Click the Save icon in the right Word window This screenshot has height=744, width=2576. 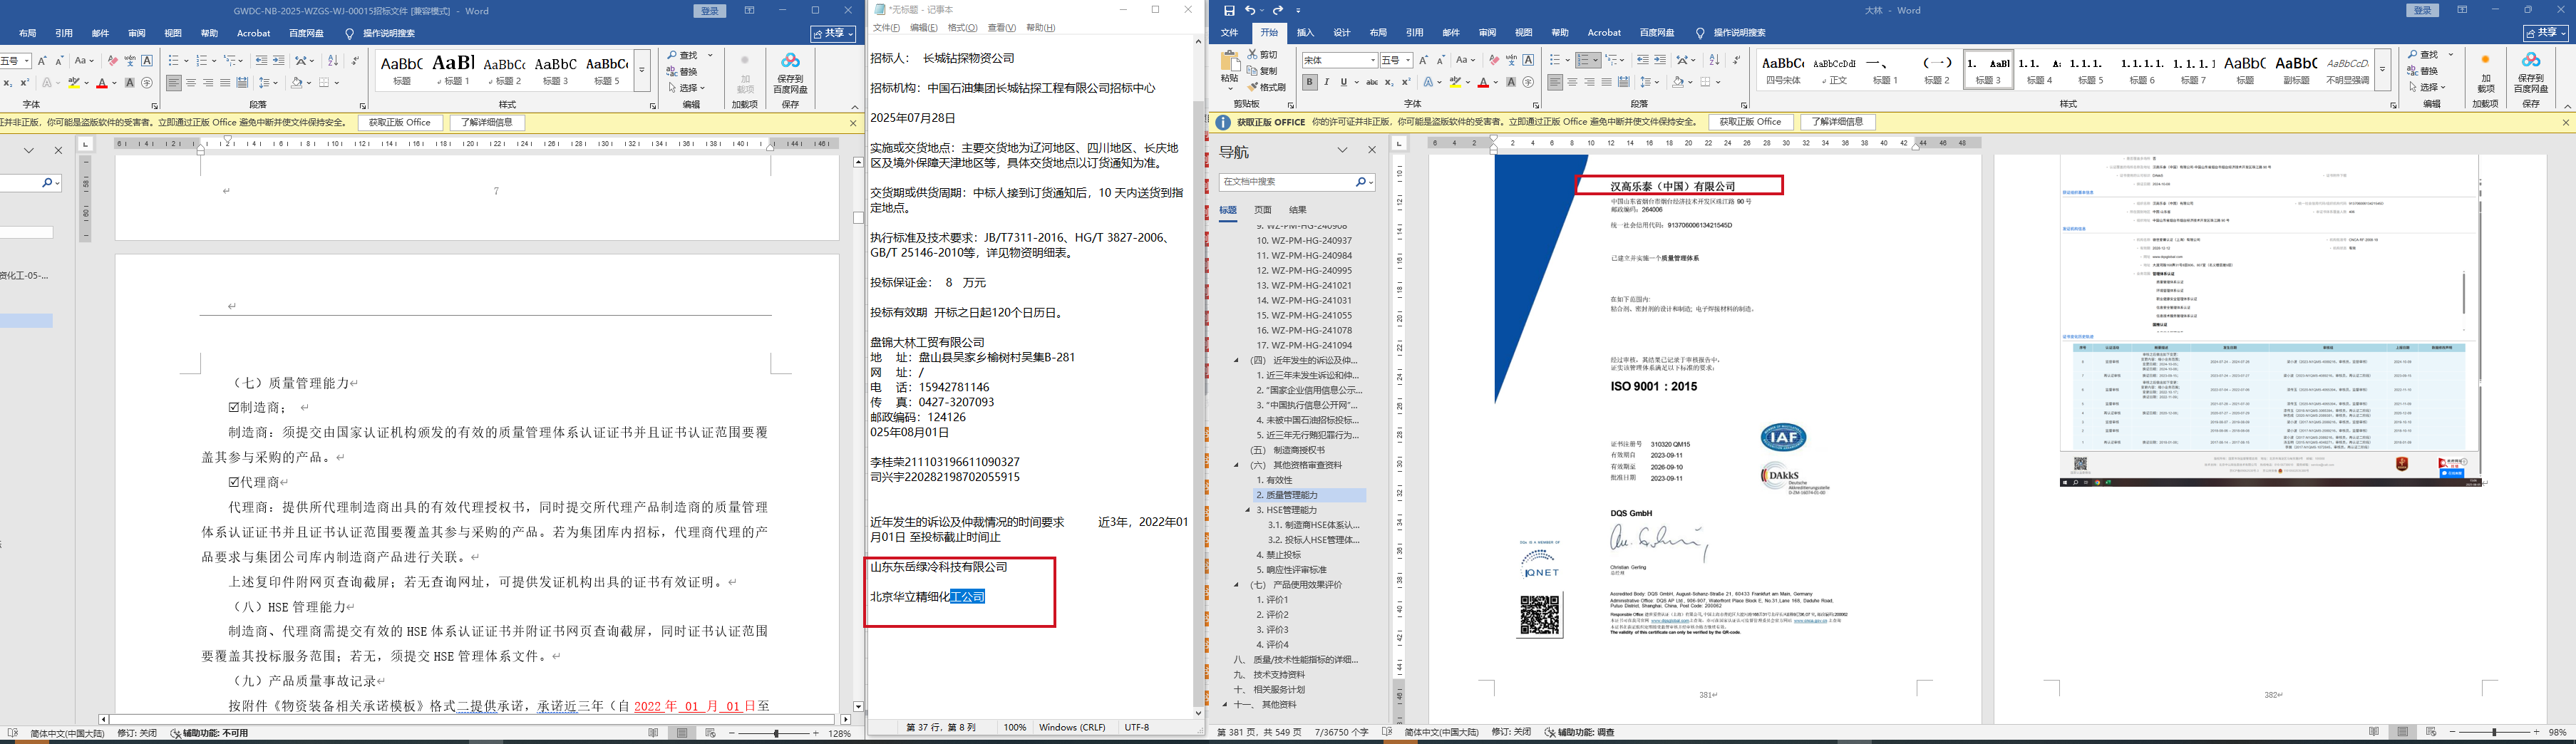1230,10
